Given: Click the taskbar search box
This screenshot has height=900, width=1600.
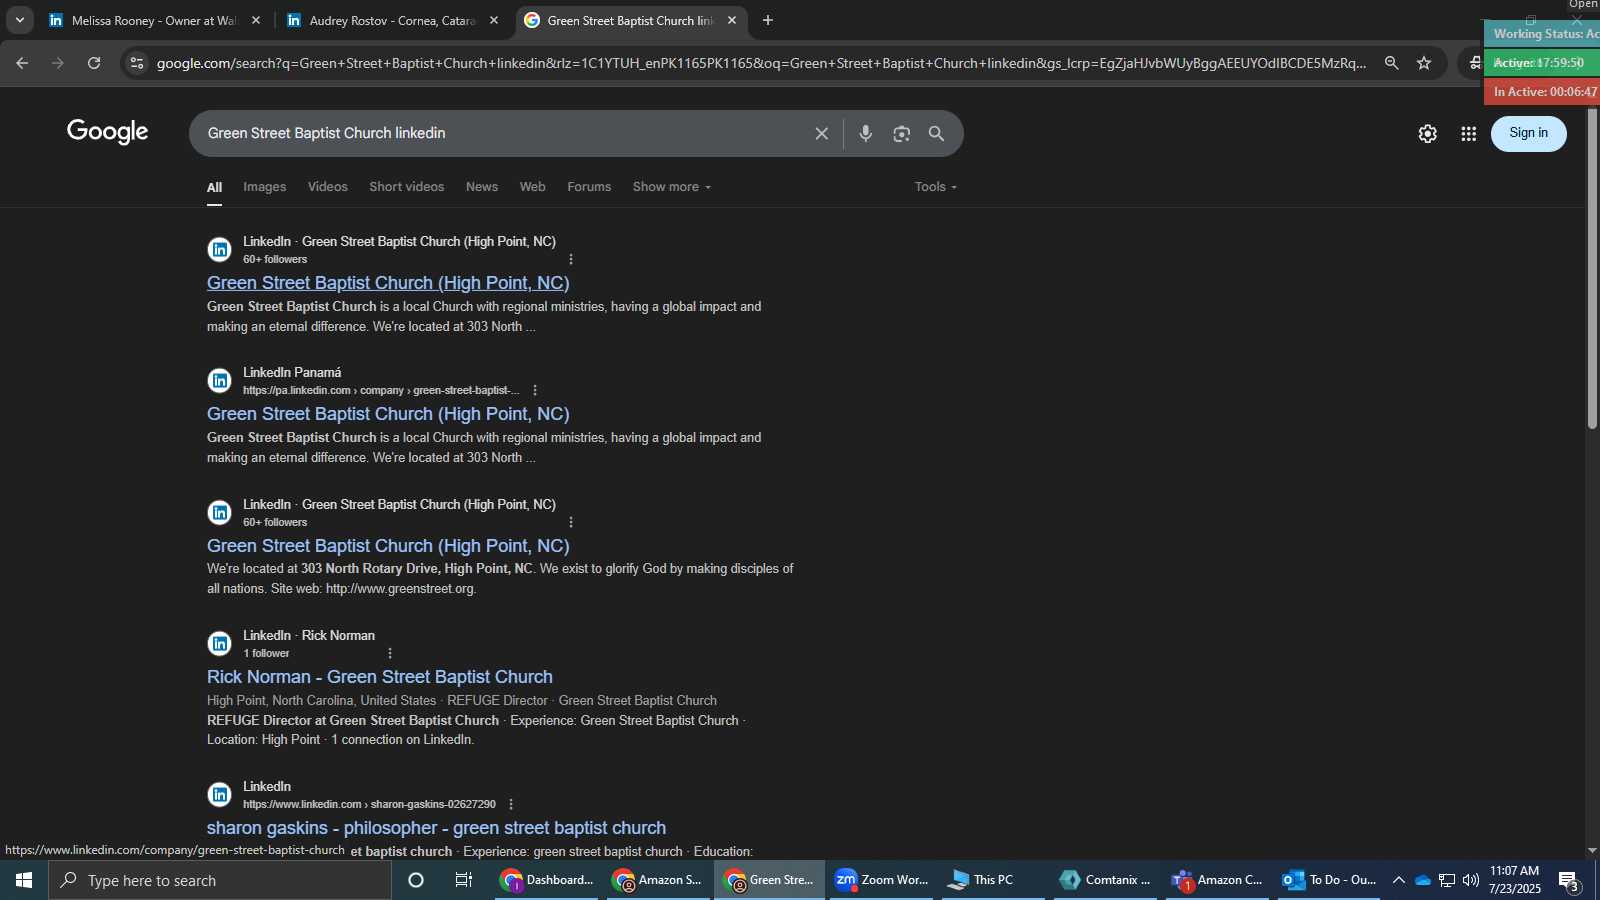Looking at the screenshot, I should click(x=220, y=880).
